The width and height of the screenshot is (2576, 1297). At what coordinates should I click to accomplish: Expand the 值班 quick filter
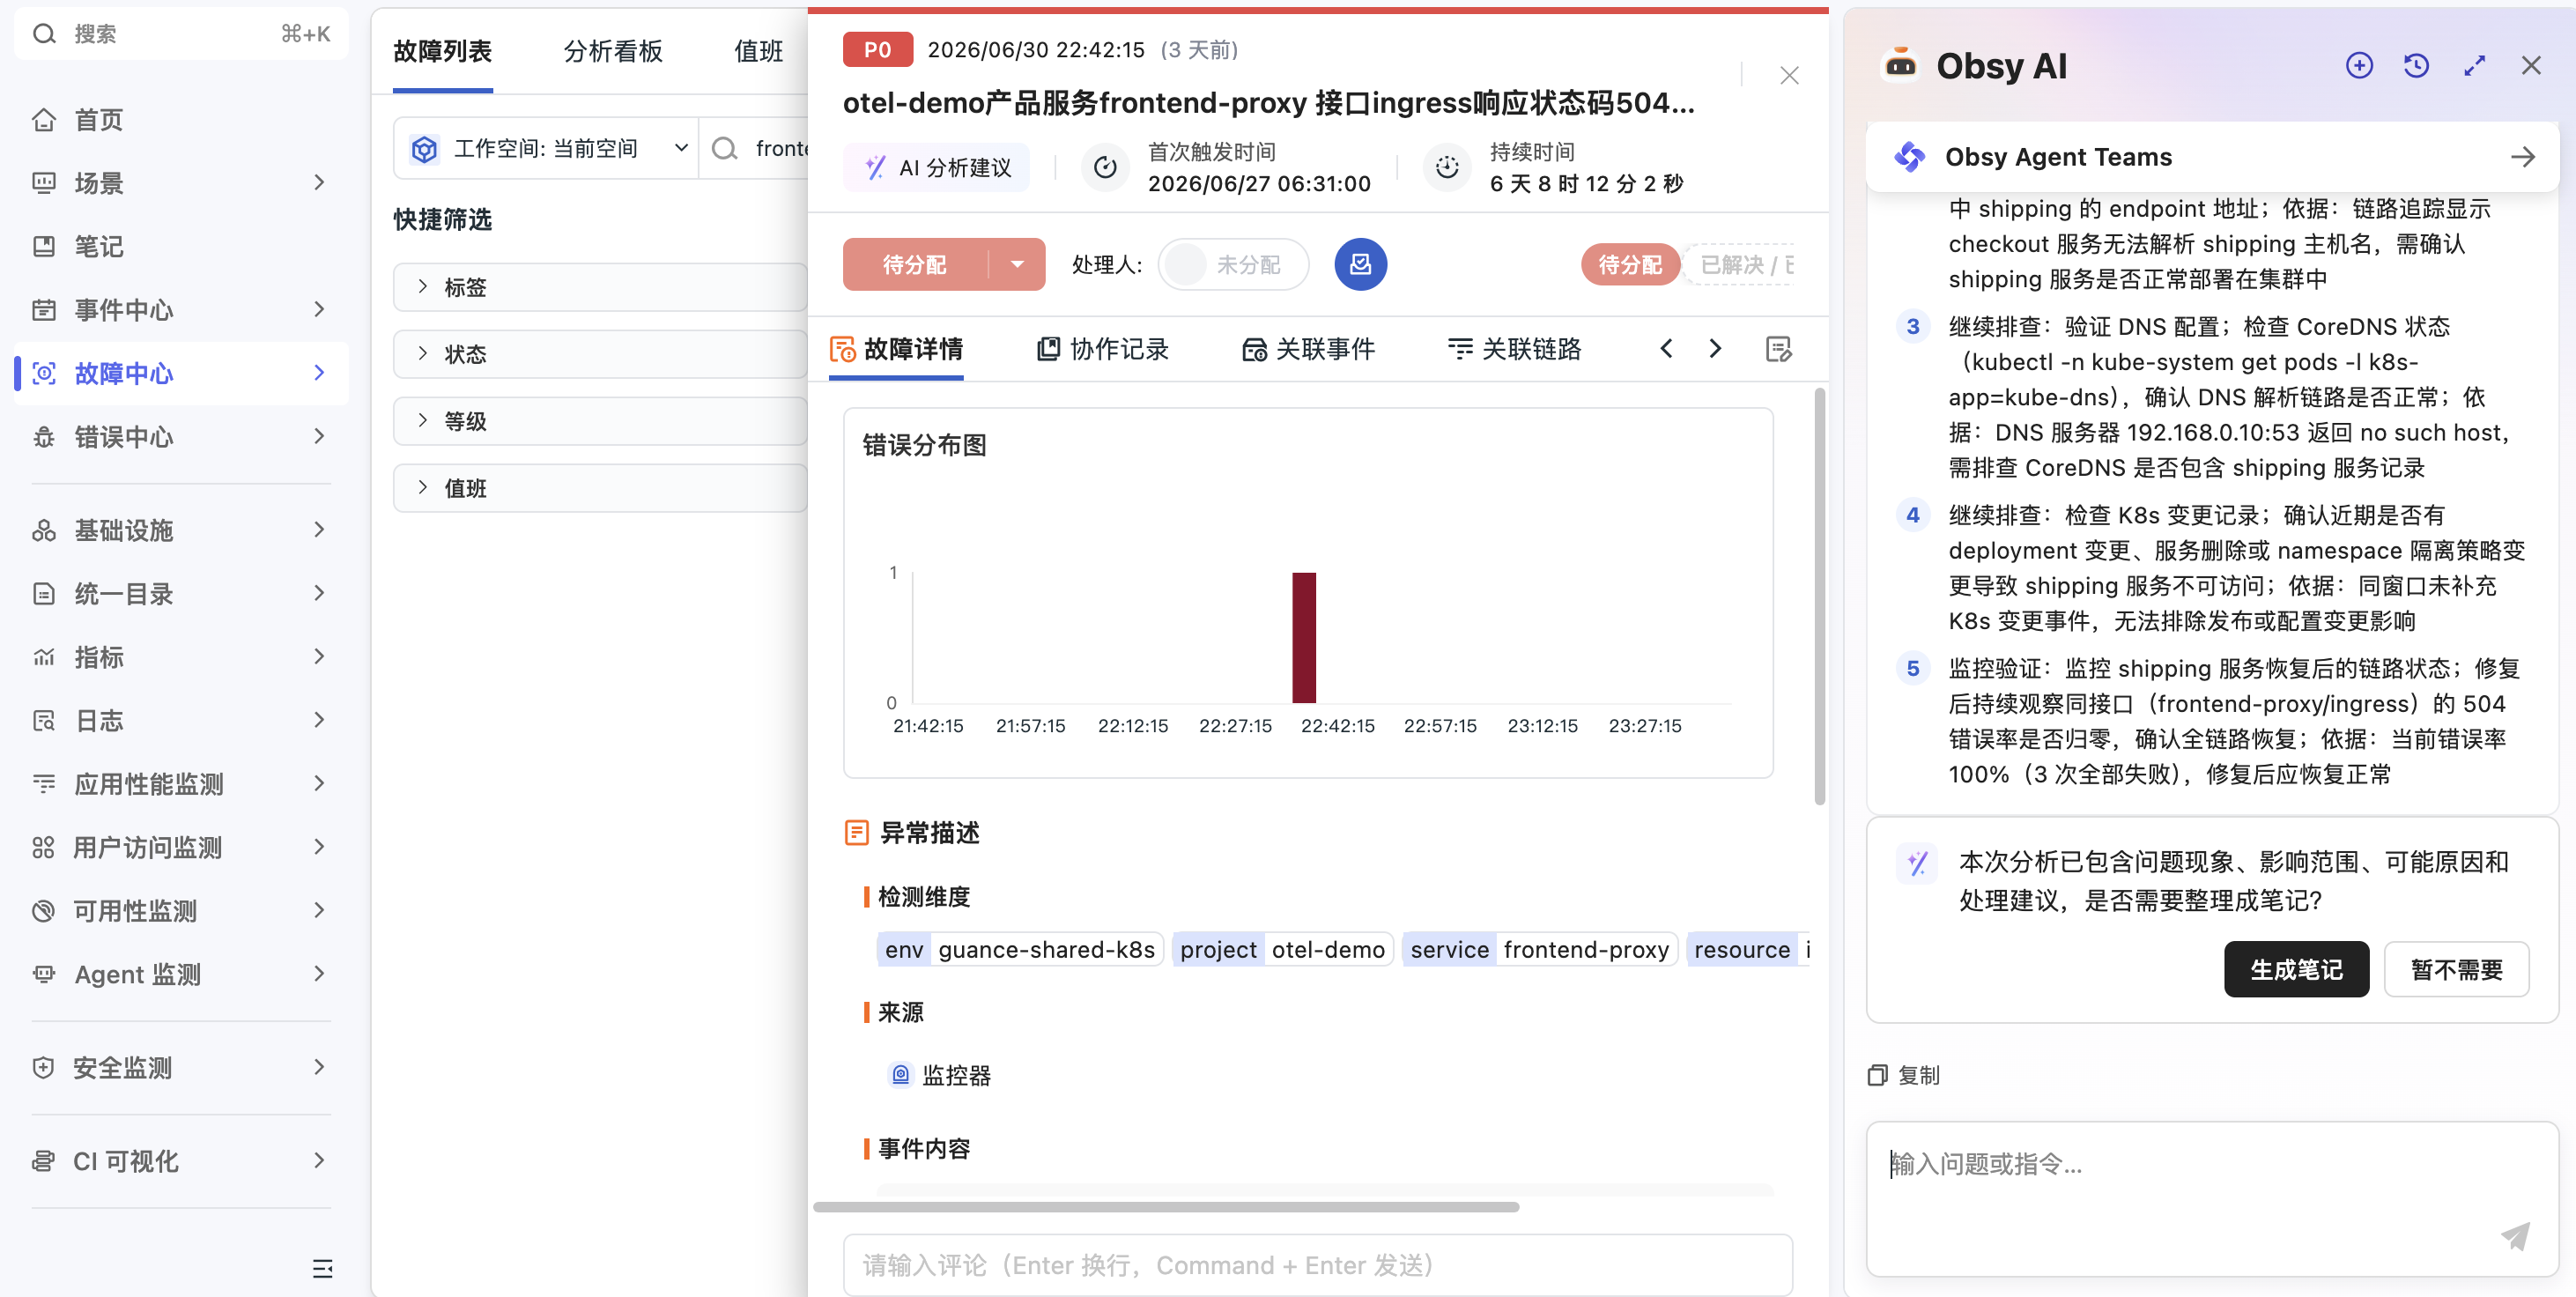(x=600, y=488)
